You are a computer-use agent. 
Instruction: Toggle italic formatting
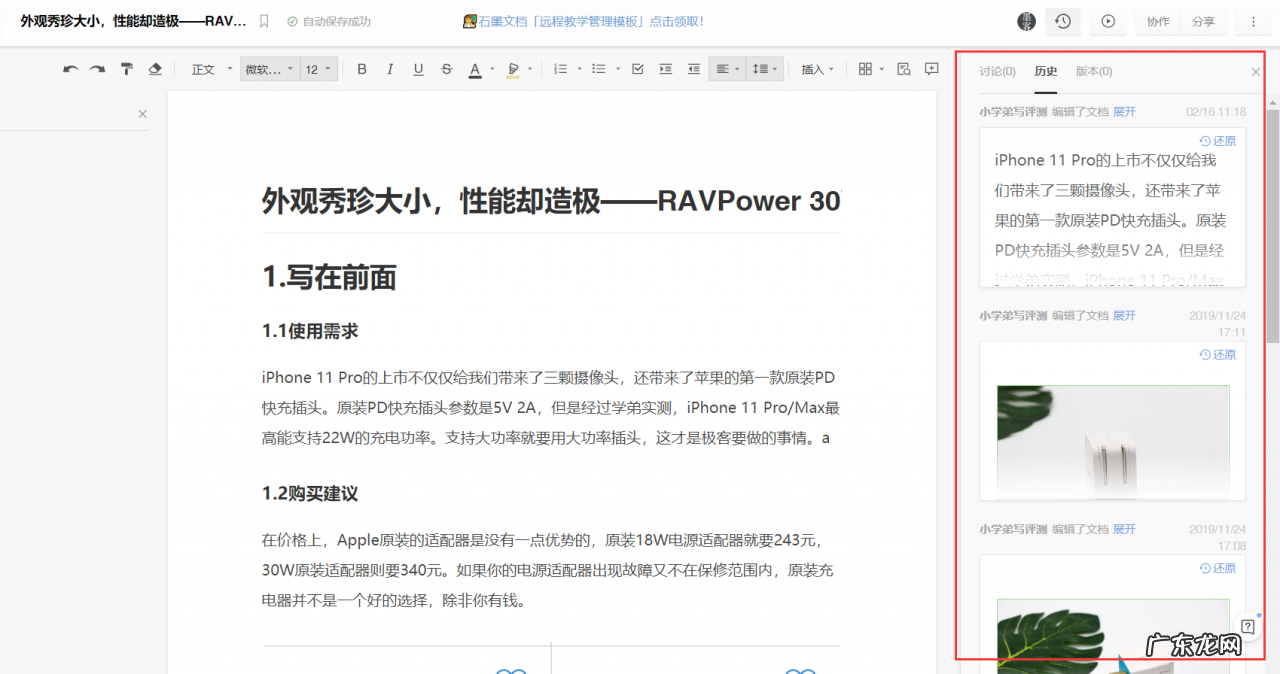tap(389, 68)
